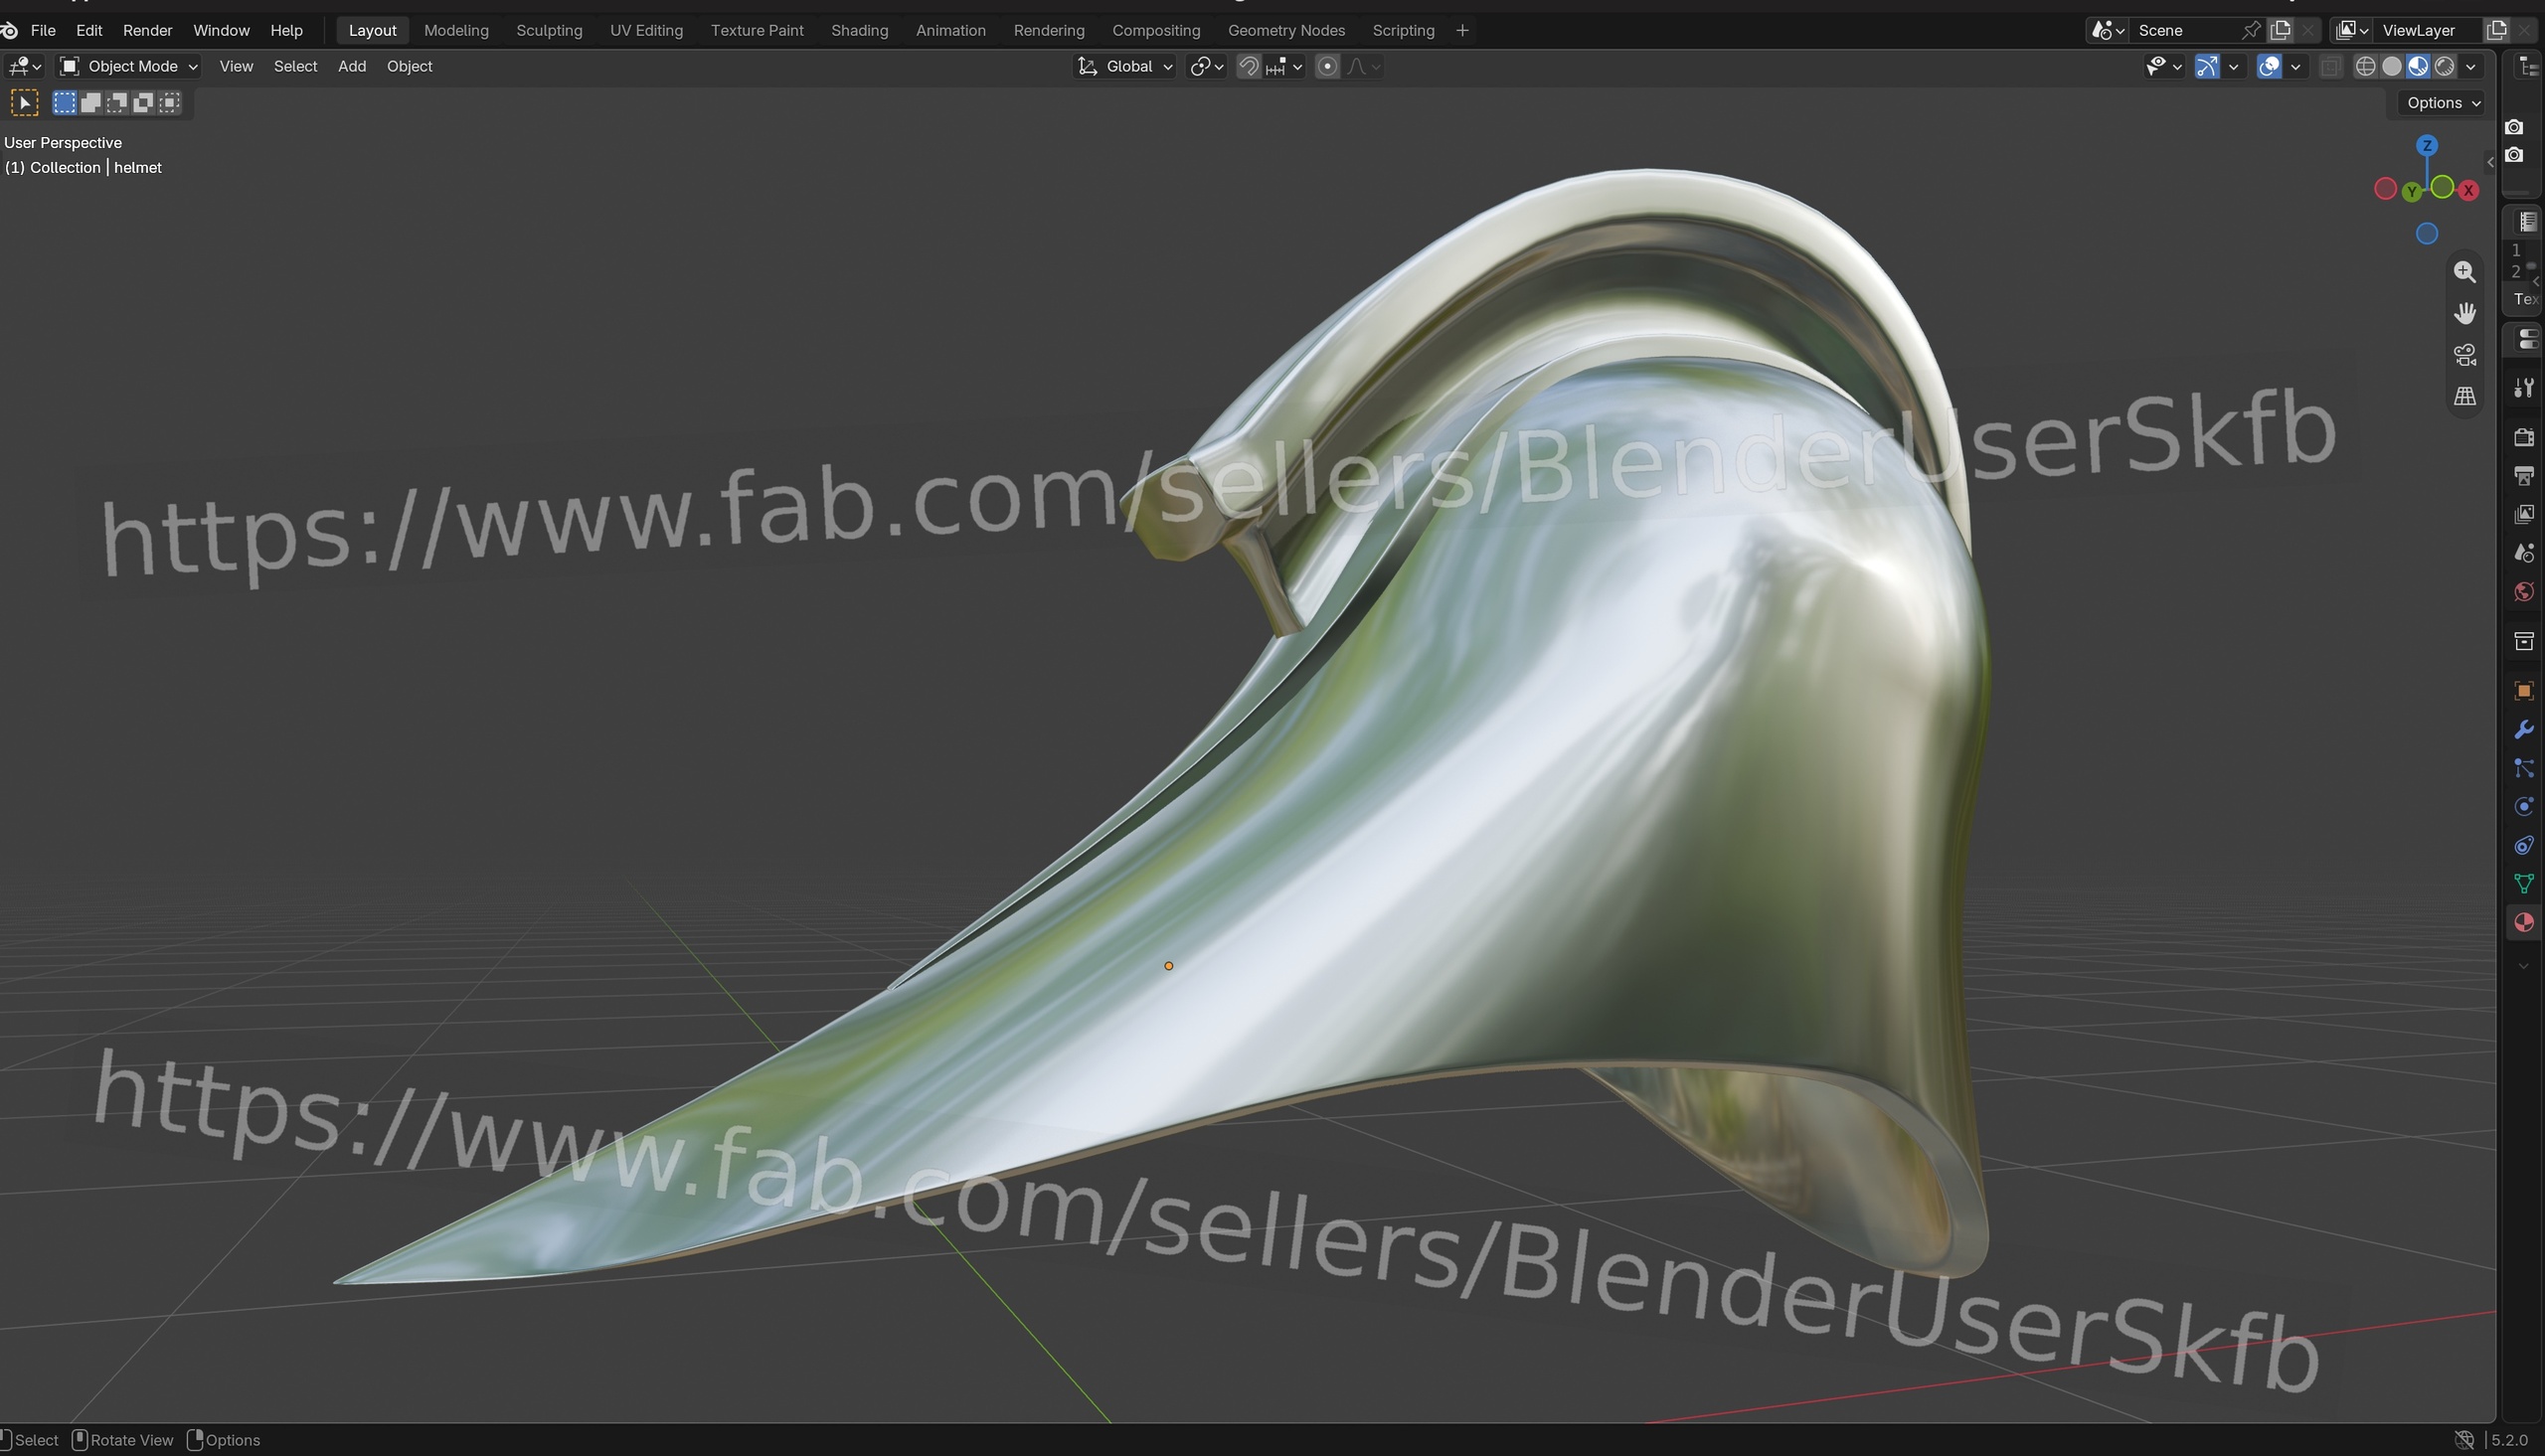Switch to the Geometry Nodes workspace tab

(x=1286, y=30)
